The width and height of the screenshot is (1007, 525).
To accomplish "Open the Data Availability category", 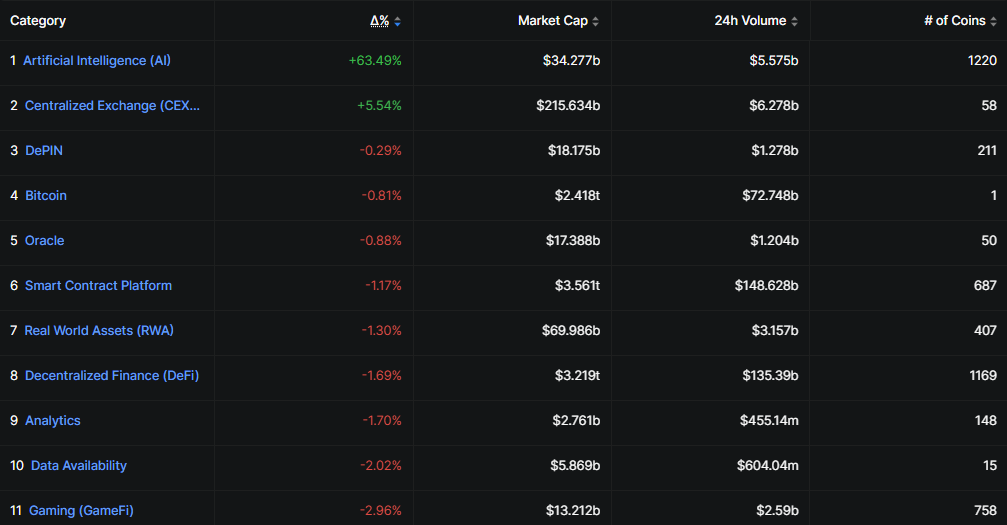I will click(x=79, y=465).
